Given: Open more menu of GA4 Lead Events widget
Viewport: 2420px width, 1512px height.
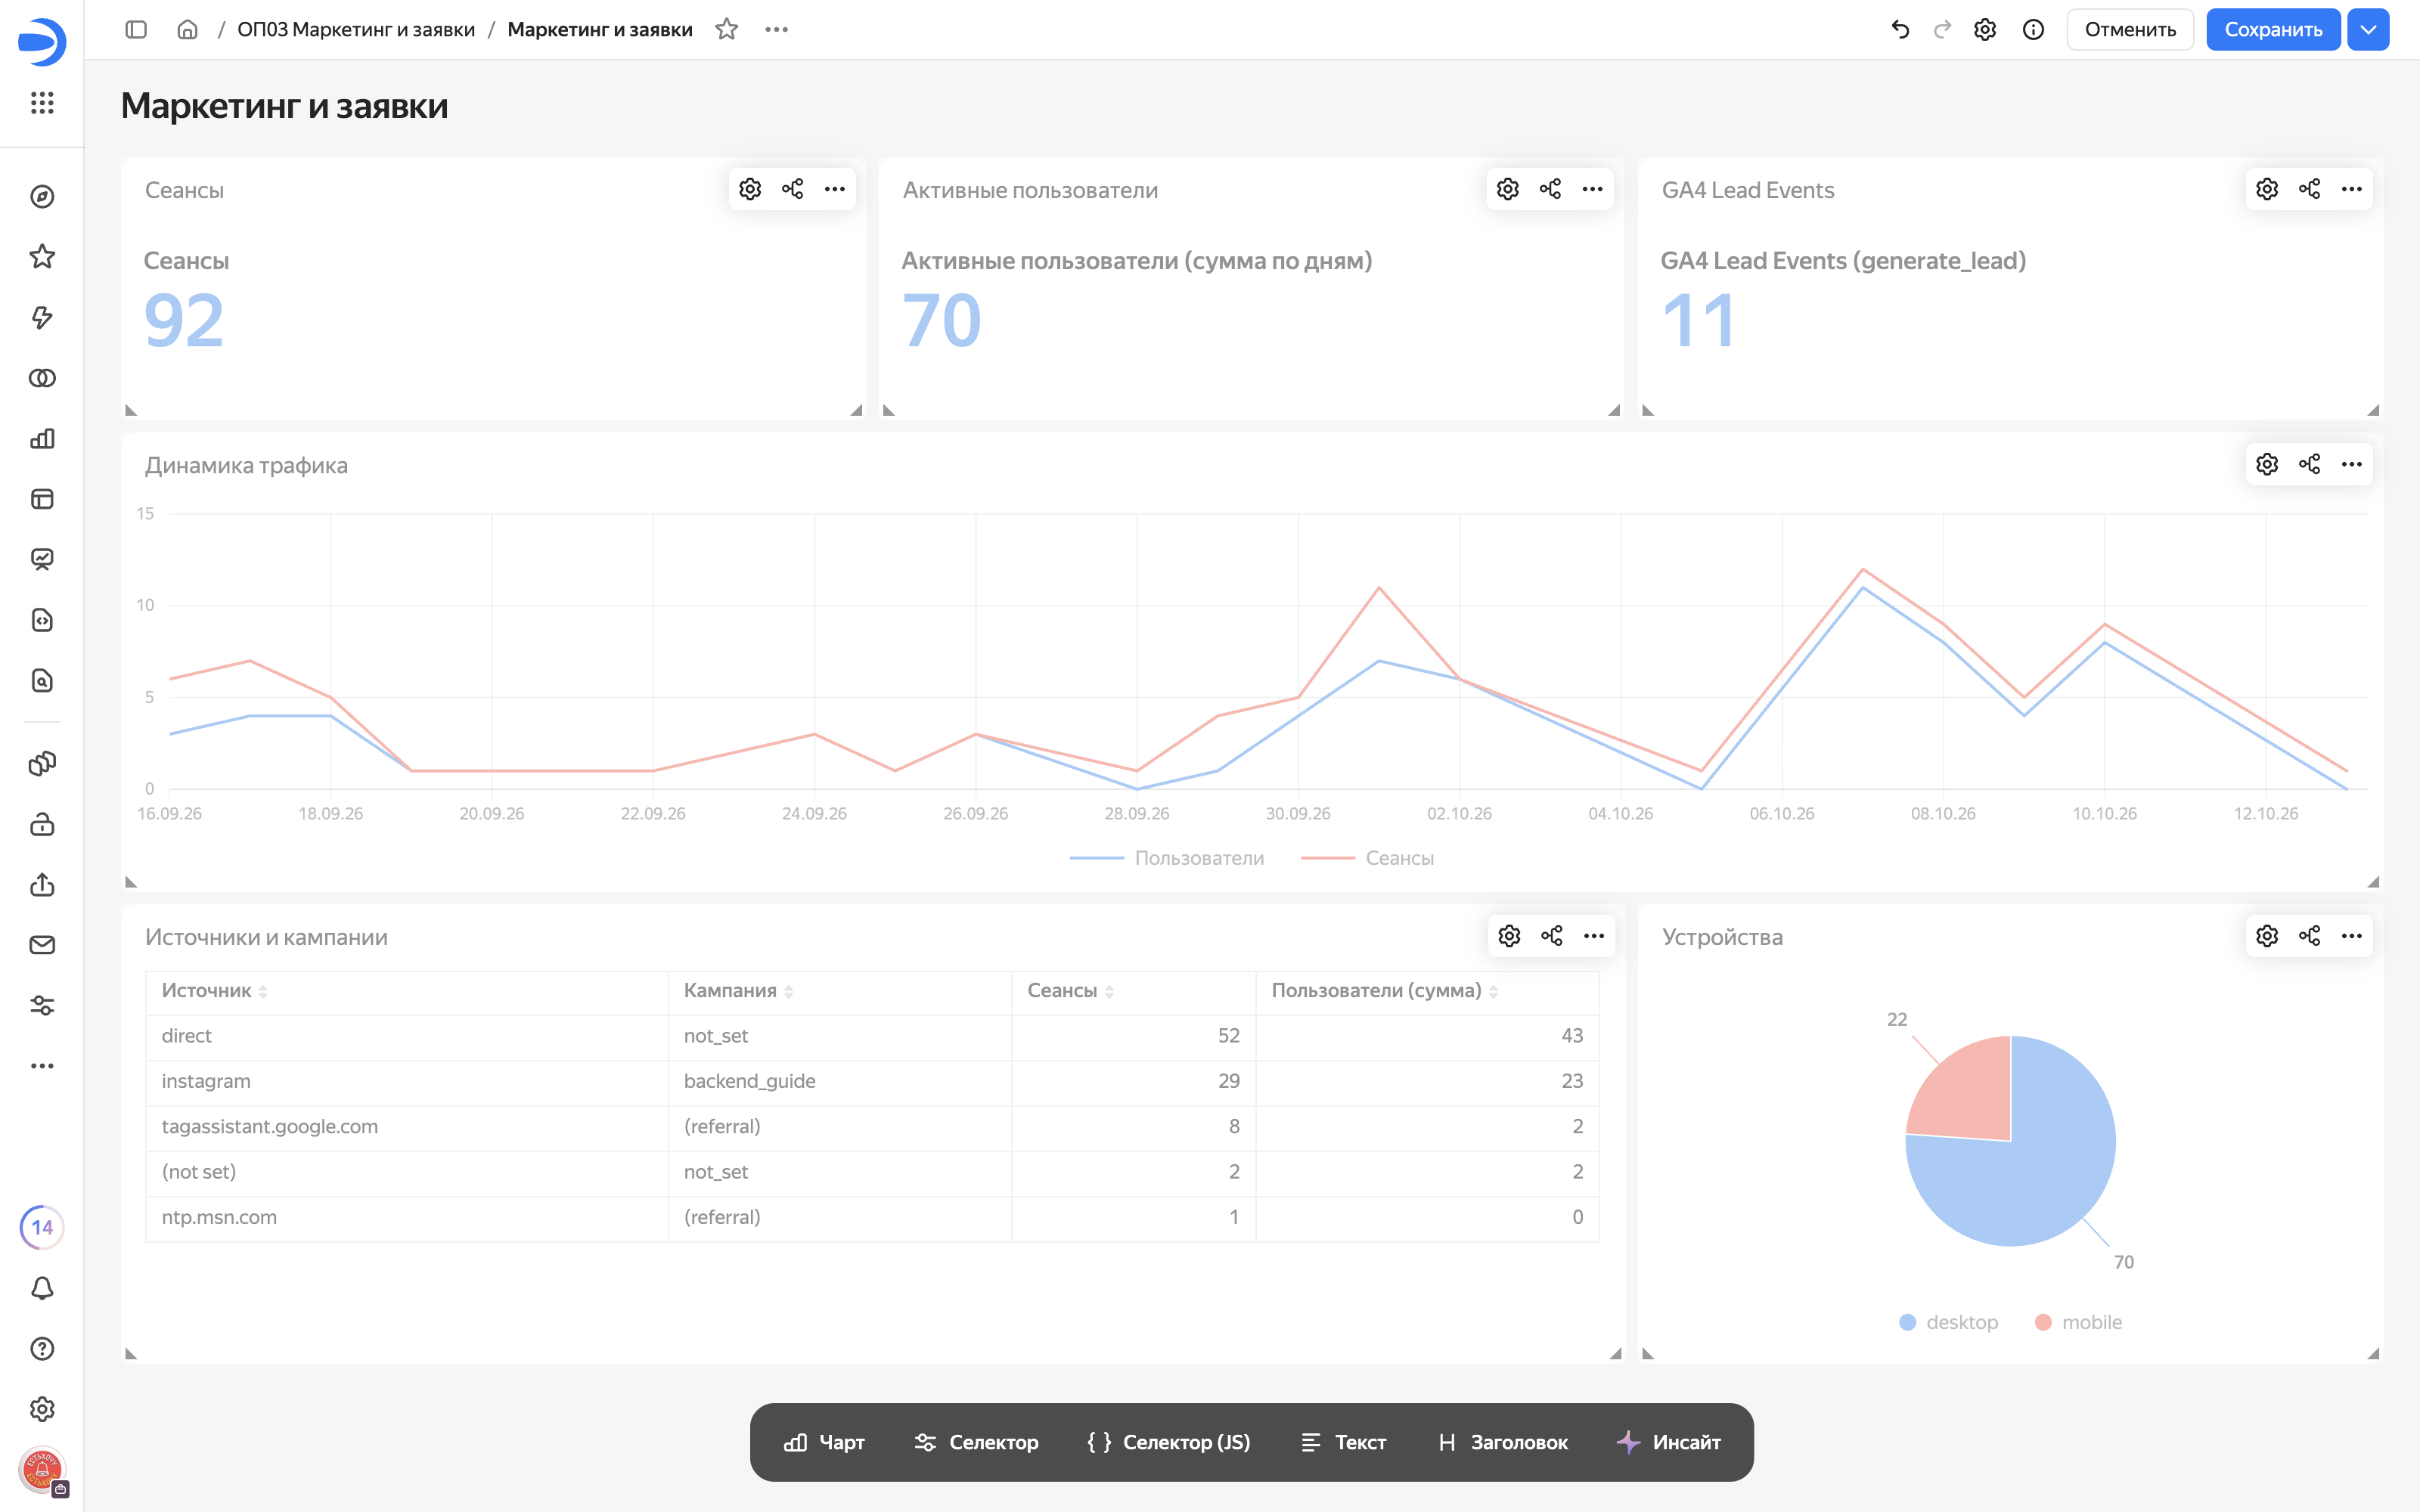Looking at the screenshot, I should click(2351, 189).
